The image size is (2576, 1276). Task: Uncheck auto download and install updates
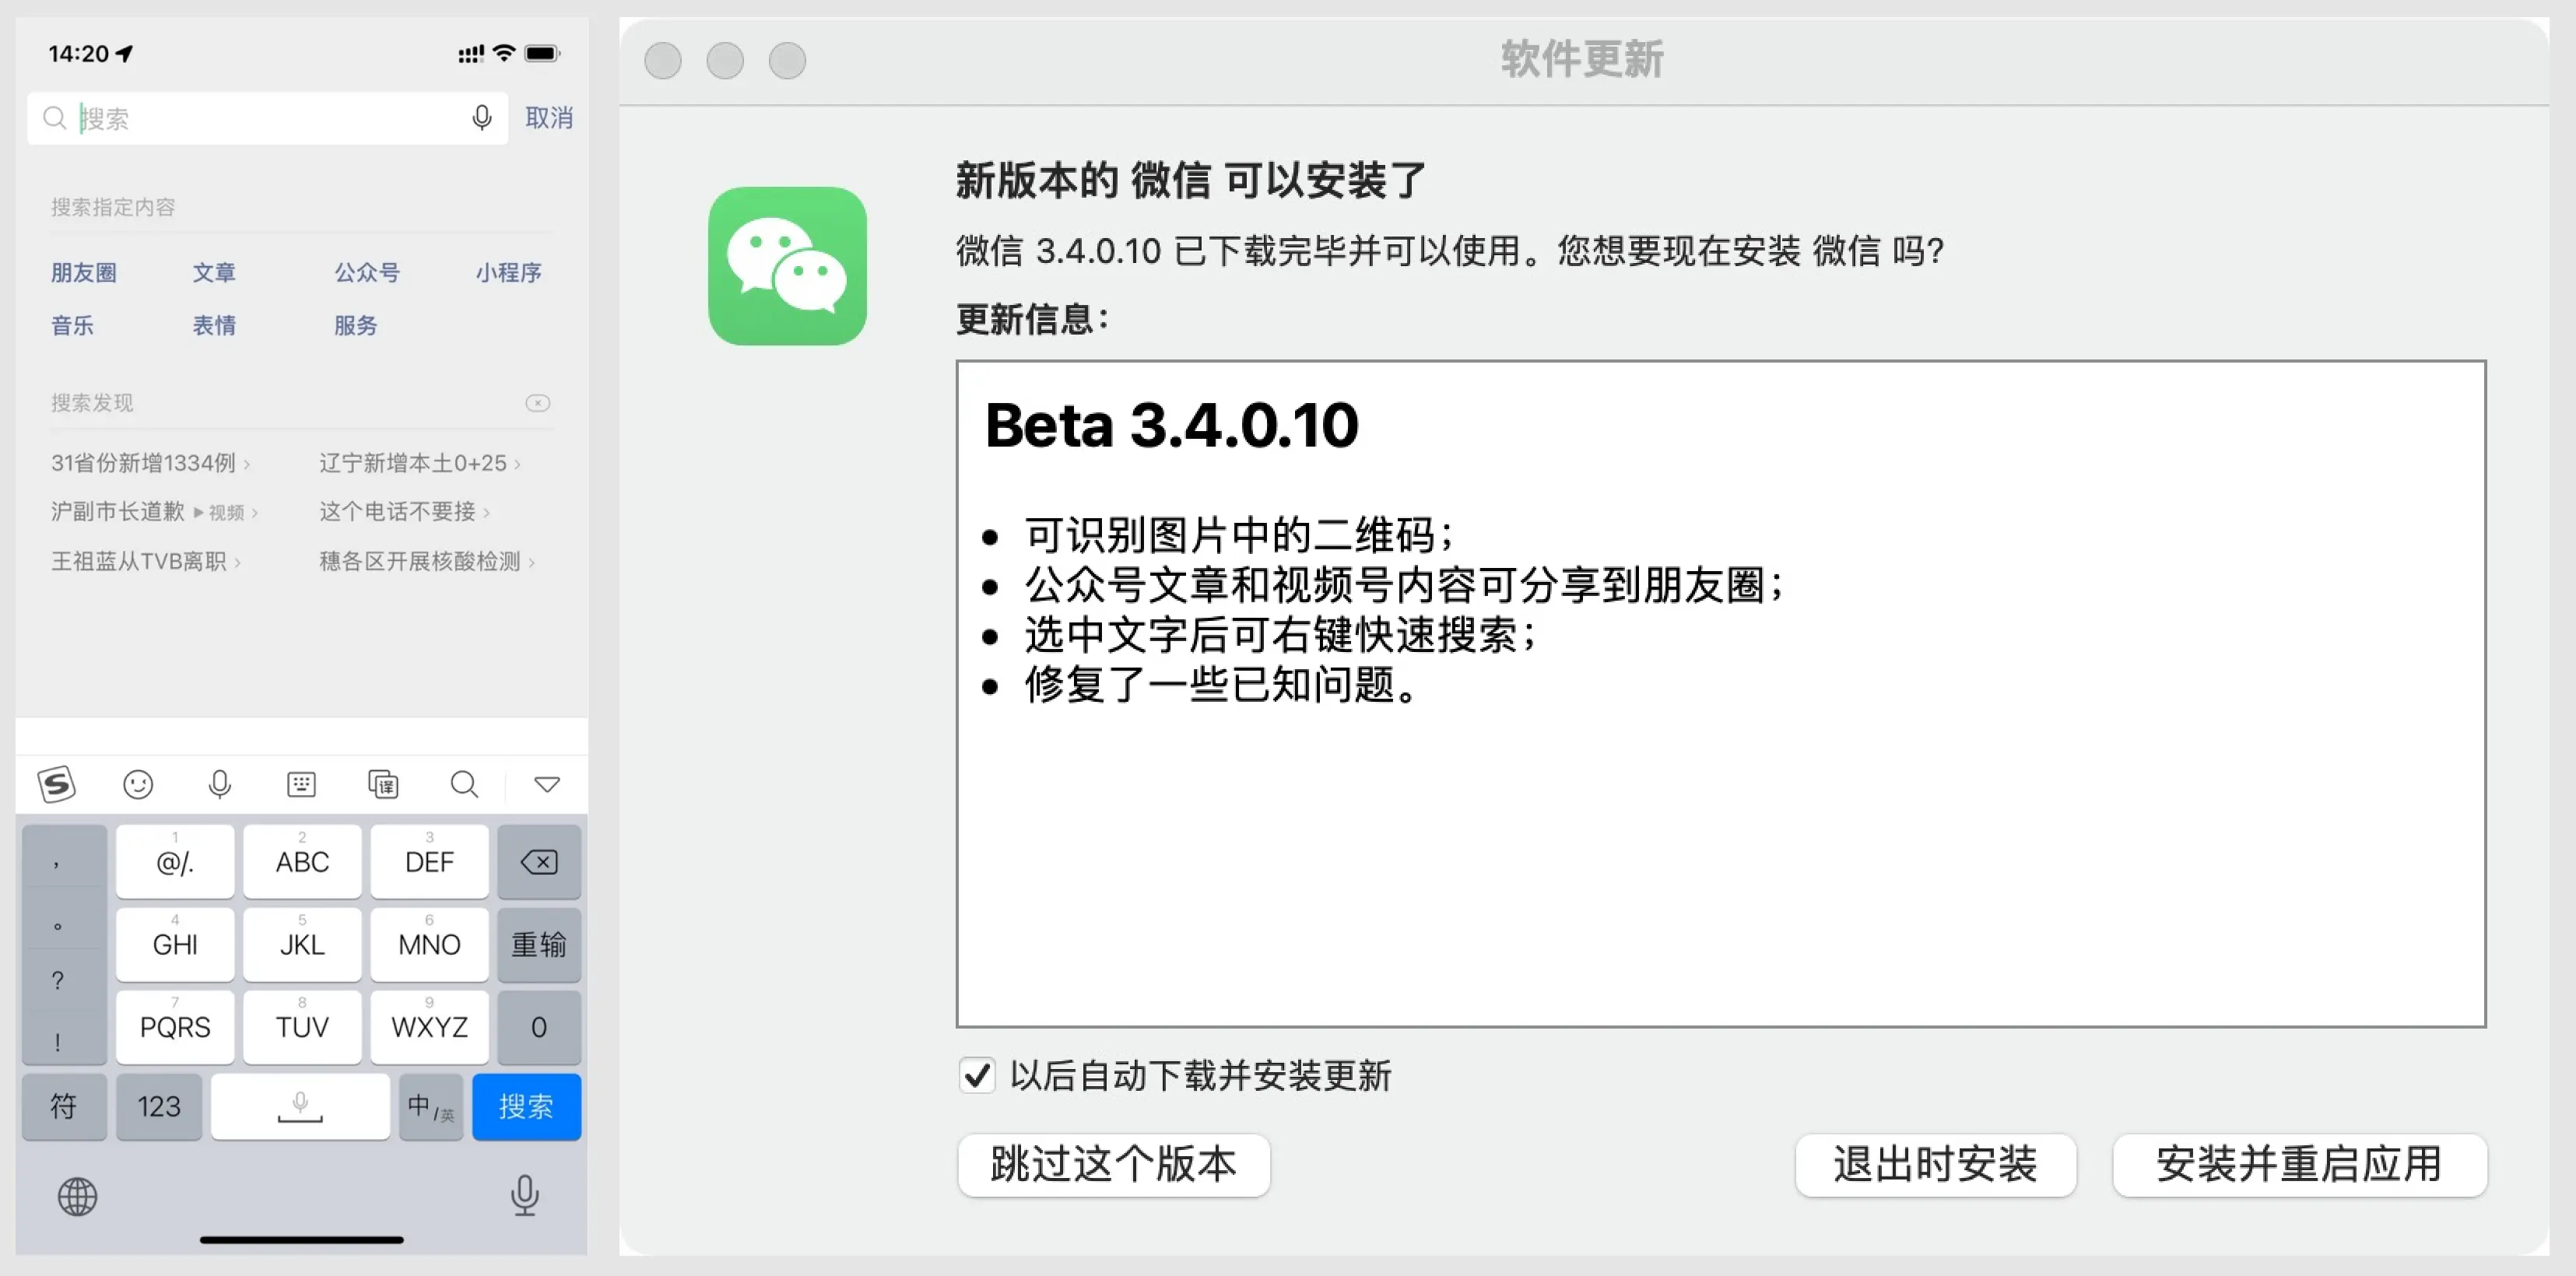point(977,1077)
